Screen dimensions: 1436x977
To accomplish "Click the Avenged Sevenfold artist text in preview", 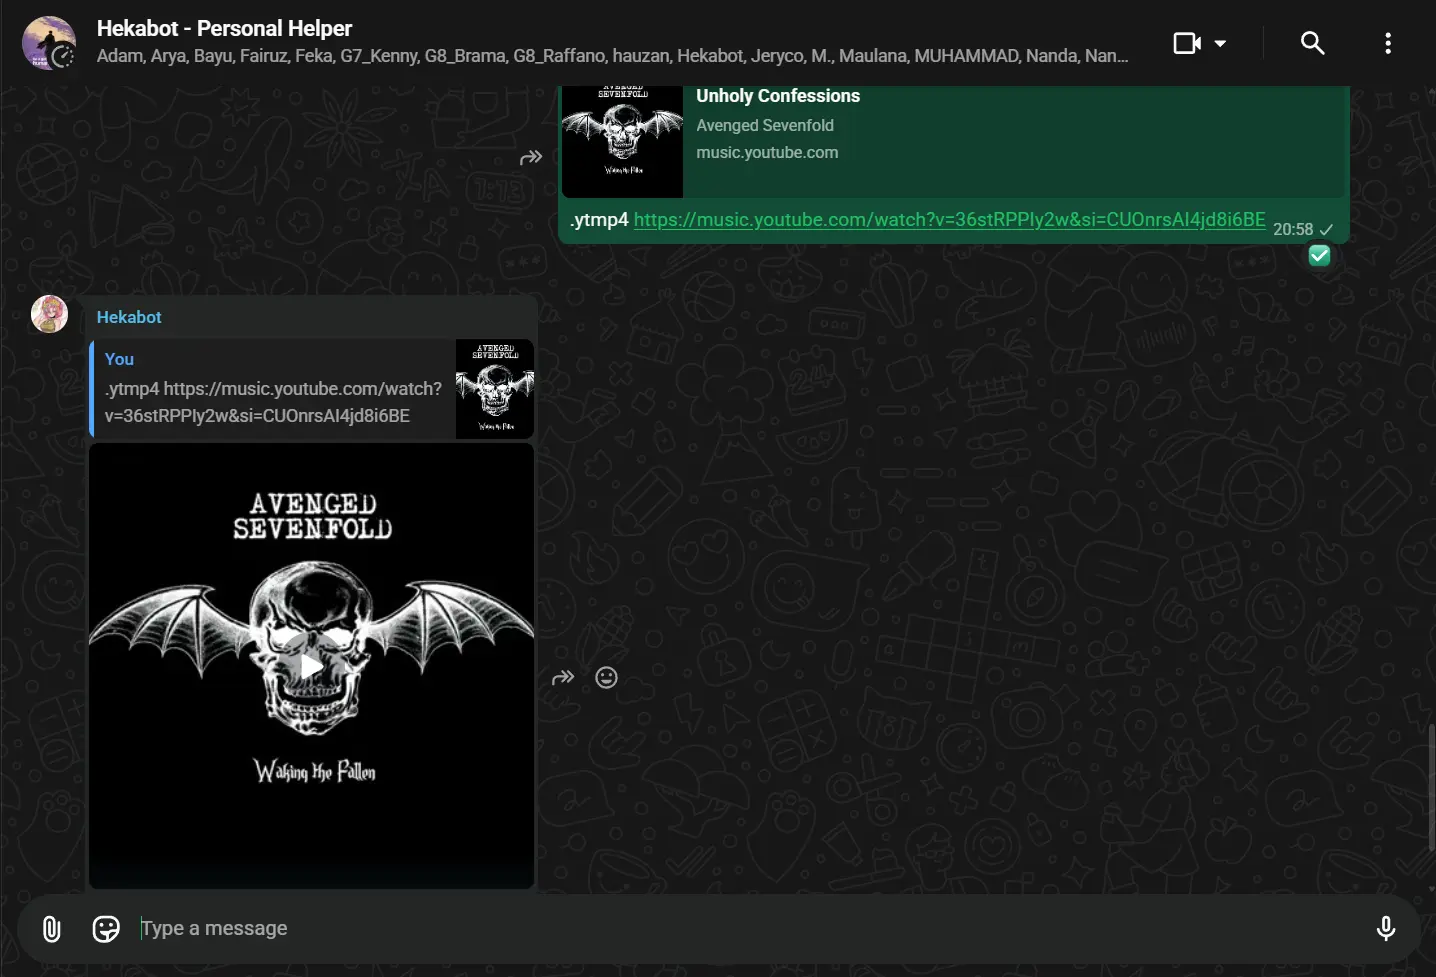I will coord(765,125).
